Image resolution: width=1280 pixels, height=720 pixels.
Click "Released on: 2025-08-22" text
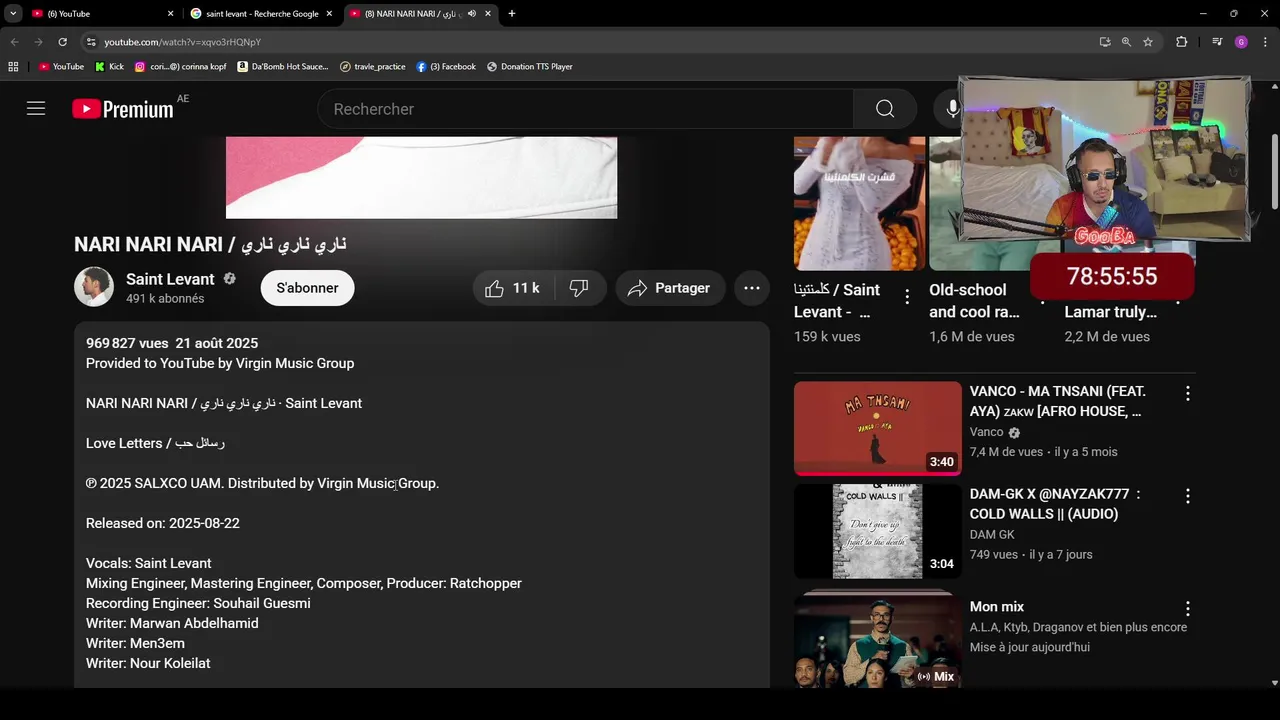tap(163, 523)
